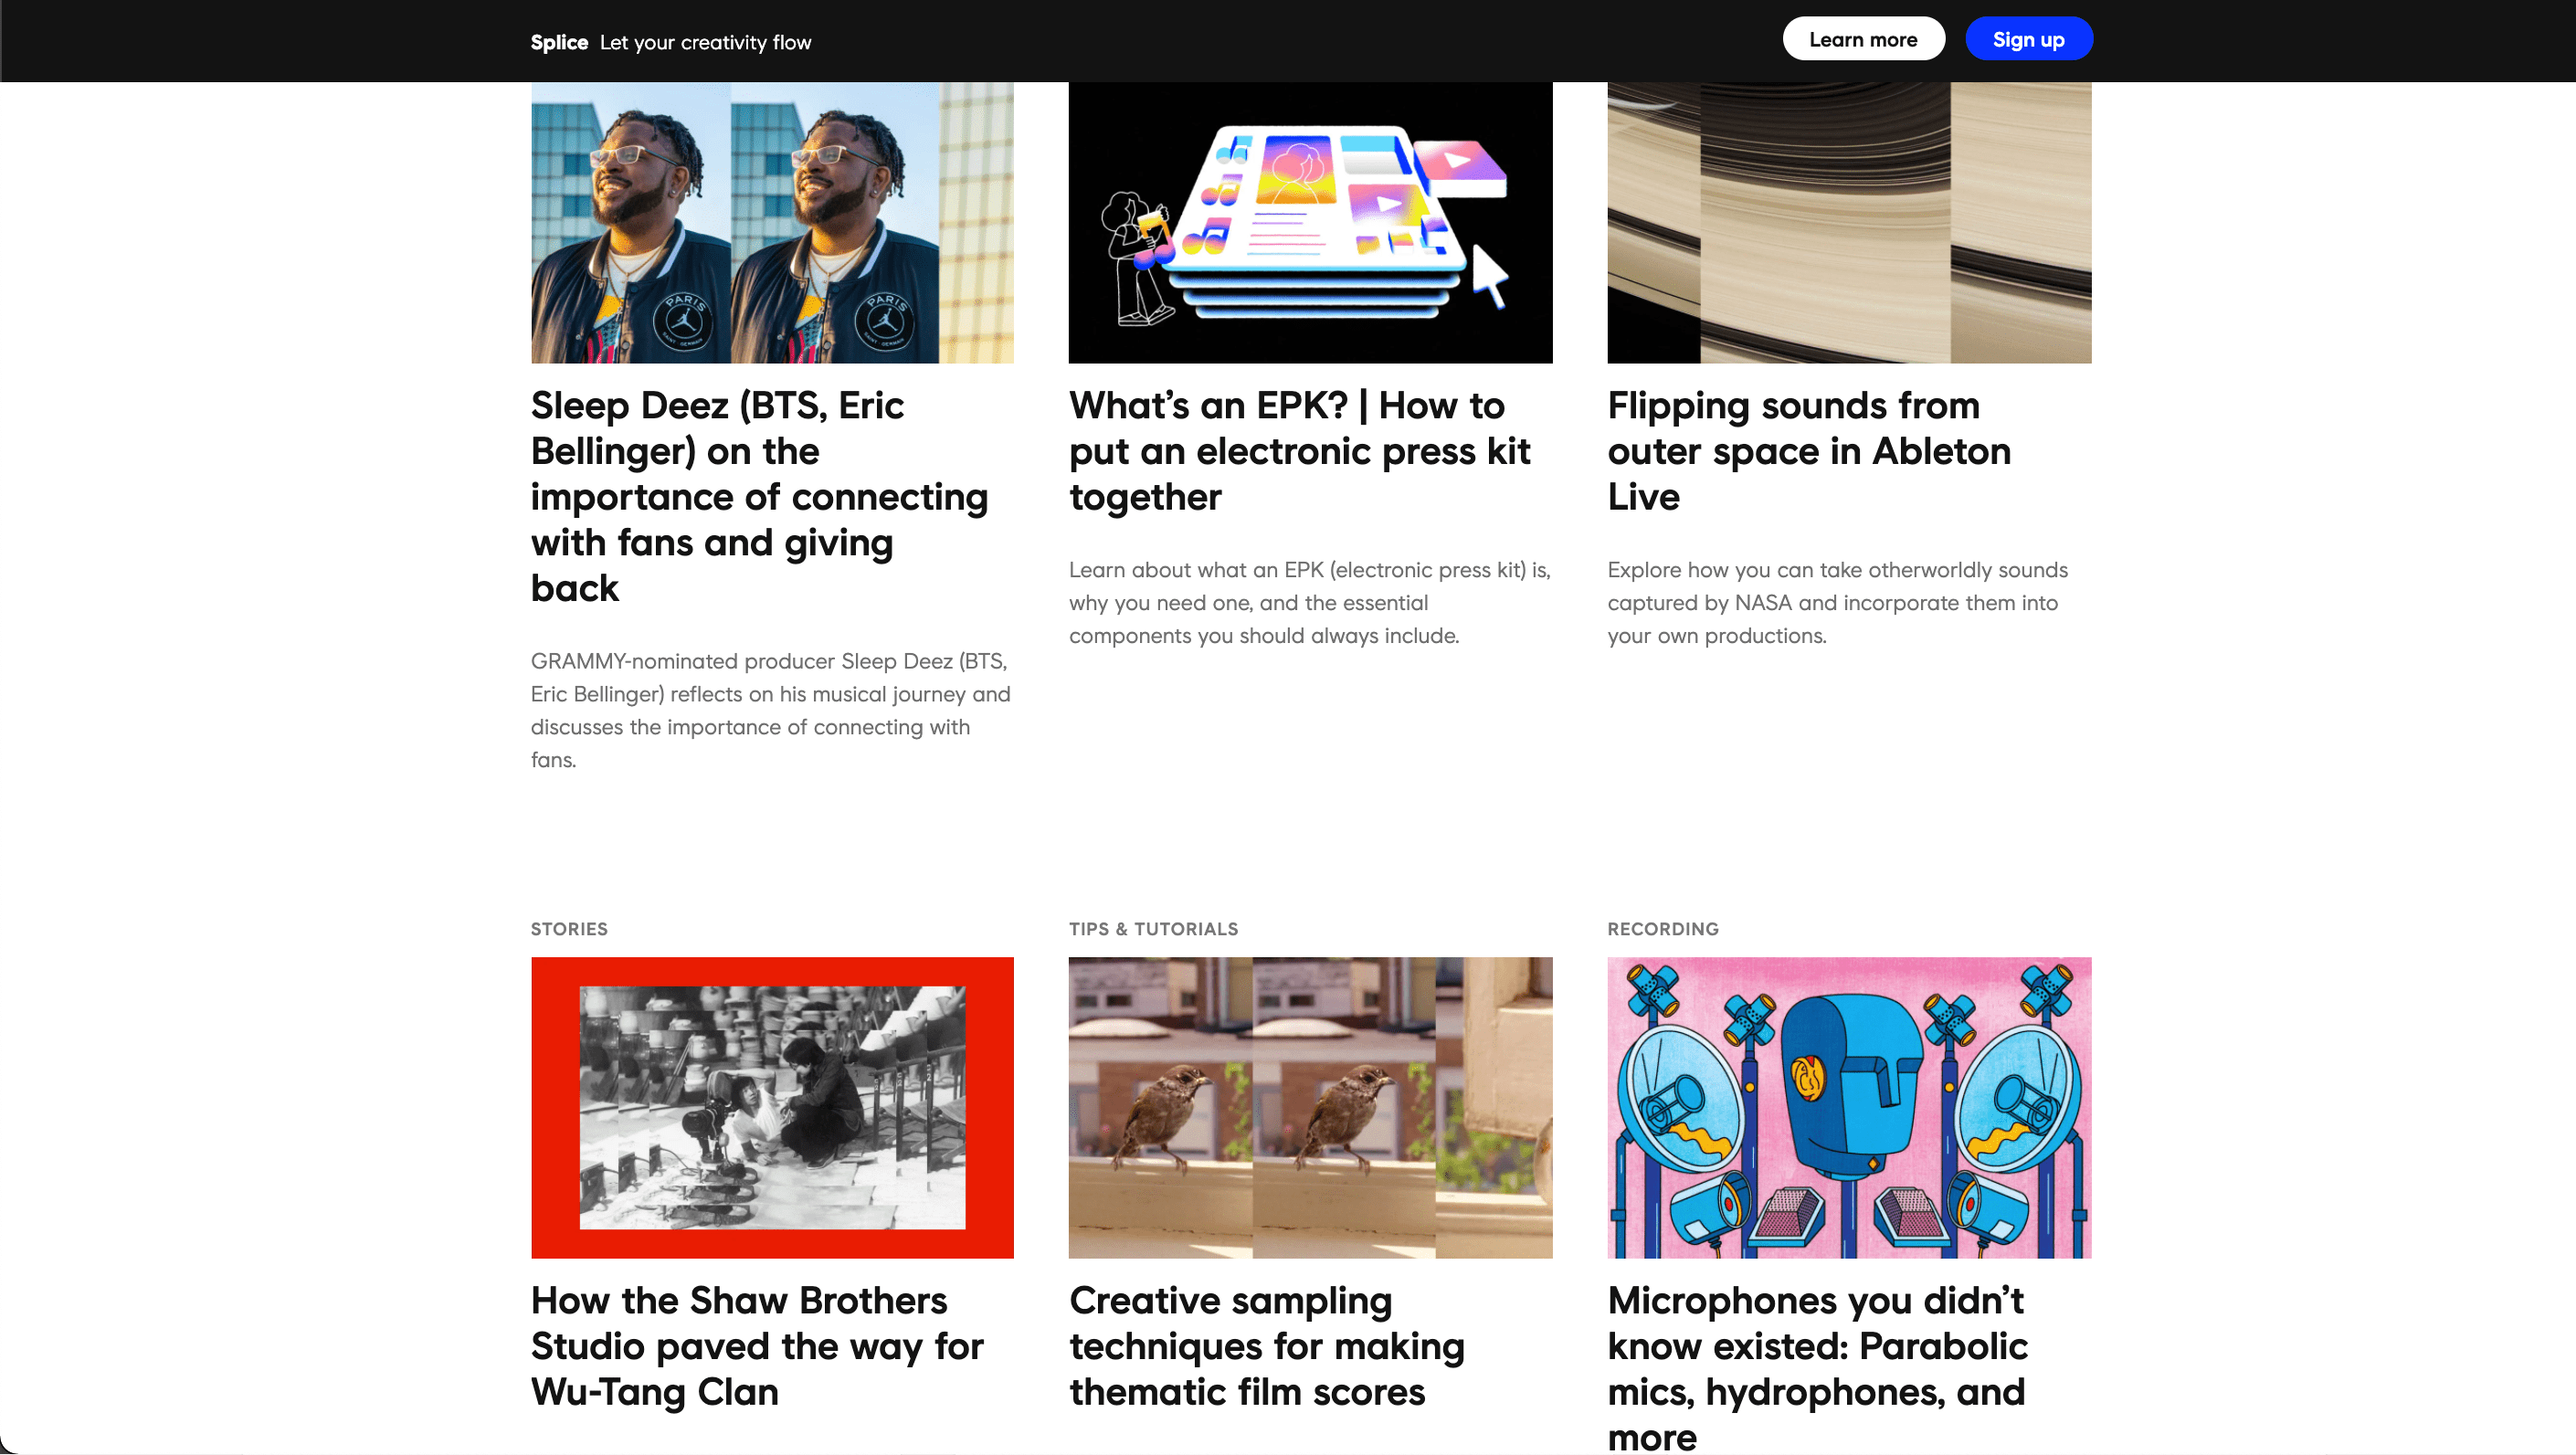Screen dimensions: 2576x1455
Task: Open 'What's an EPK?' article headline
Action: (1299, 451)
